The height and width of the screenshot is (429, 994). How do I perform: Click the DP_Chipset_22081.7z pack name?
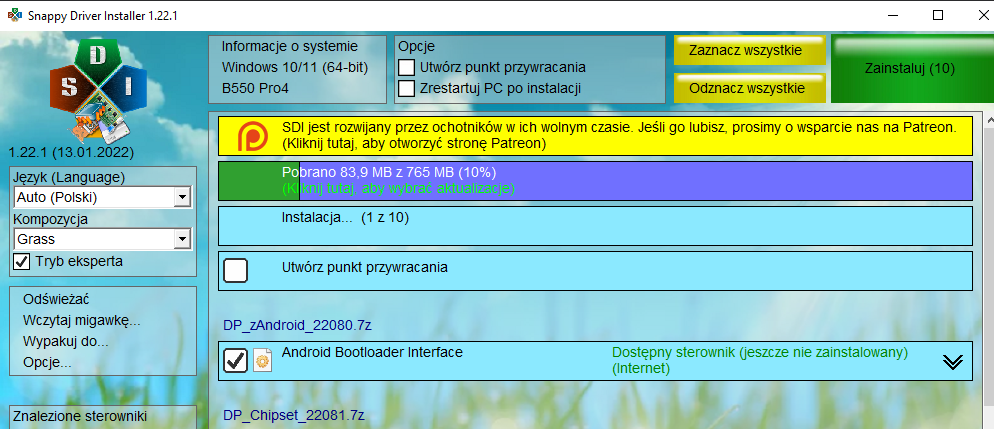click(x=294, y=416)
